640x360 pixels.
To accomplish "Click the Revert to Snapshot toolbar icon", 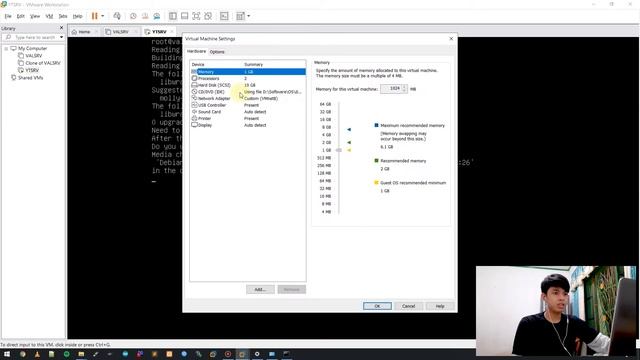I will tap(145, 16).
